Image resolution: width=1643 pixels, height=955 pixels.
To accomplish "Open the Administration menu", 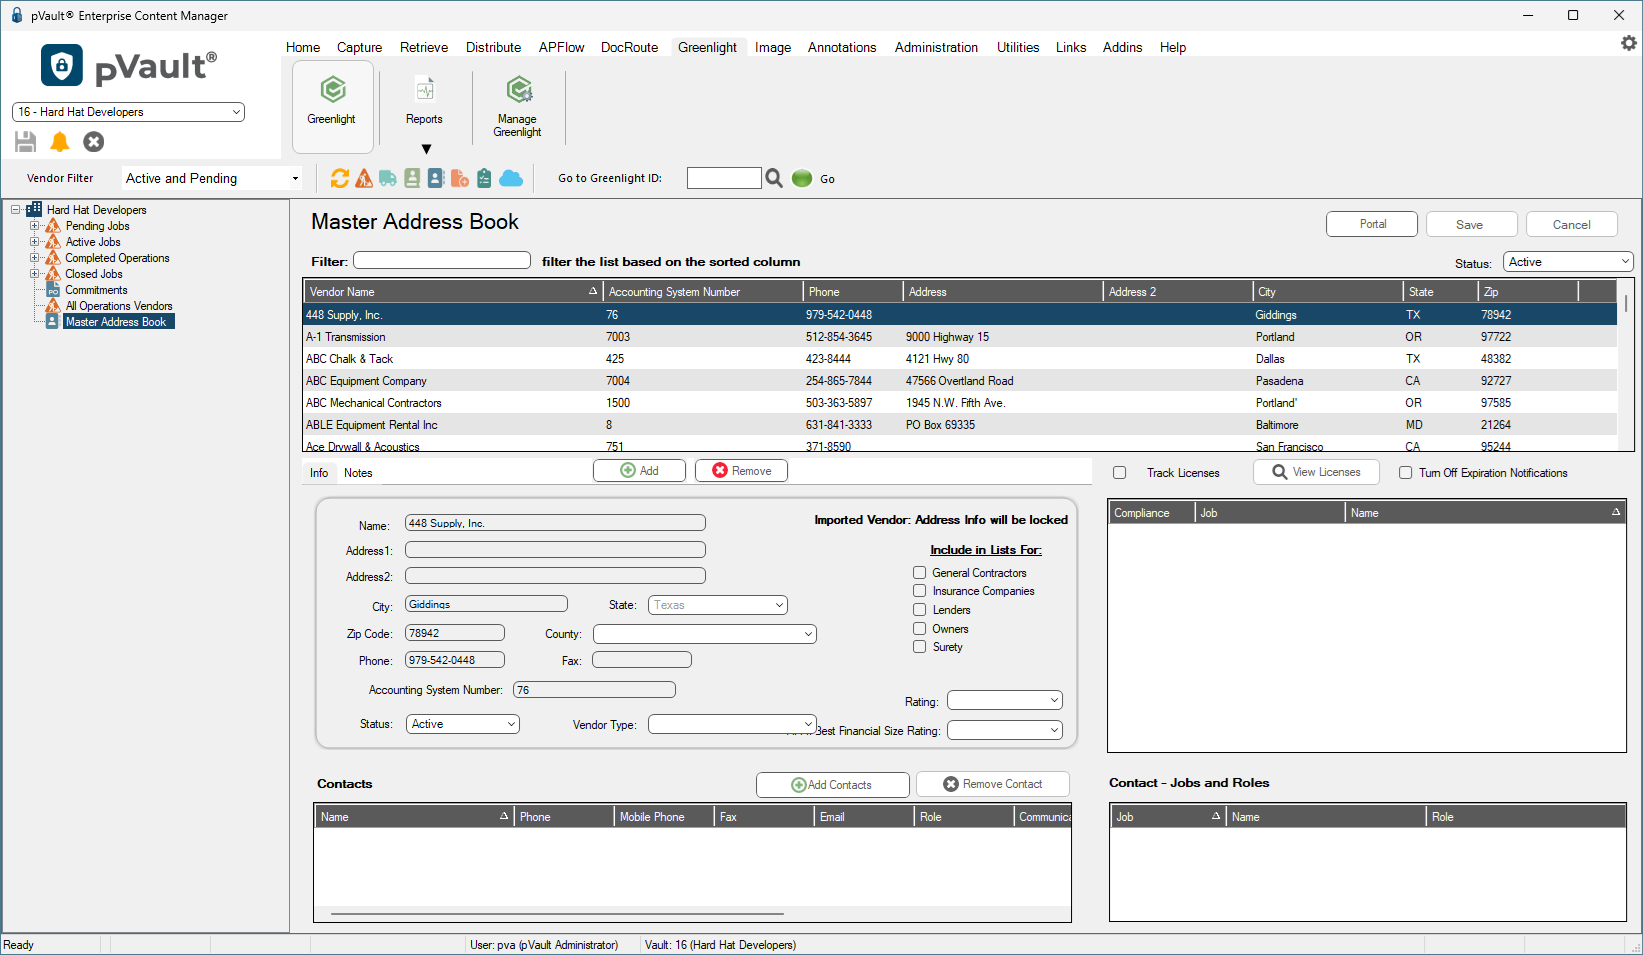I will (x=936, y=47).
